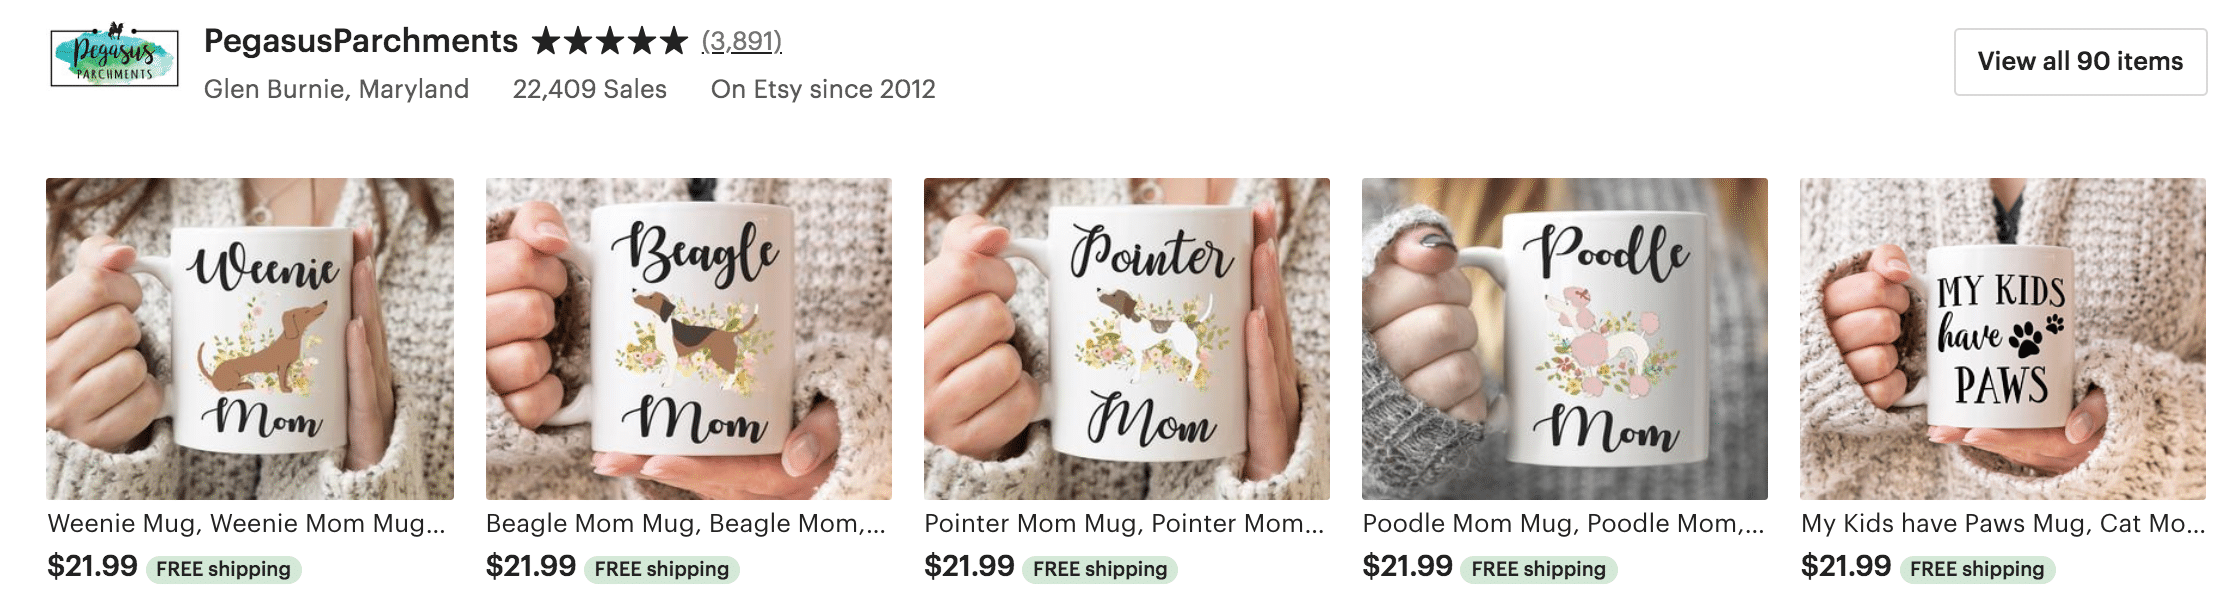2232x616 pixels.
Task: Click the Weenie Mug listing title
Action: (246, 523)
